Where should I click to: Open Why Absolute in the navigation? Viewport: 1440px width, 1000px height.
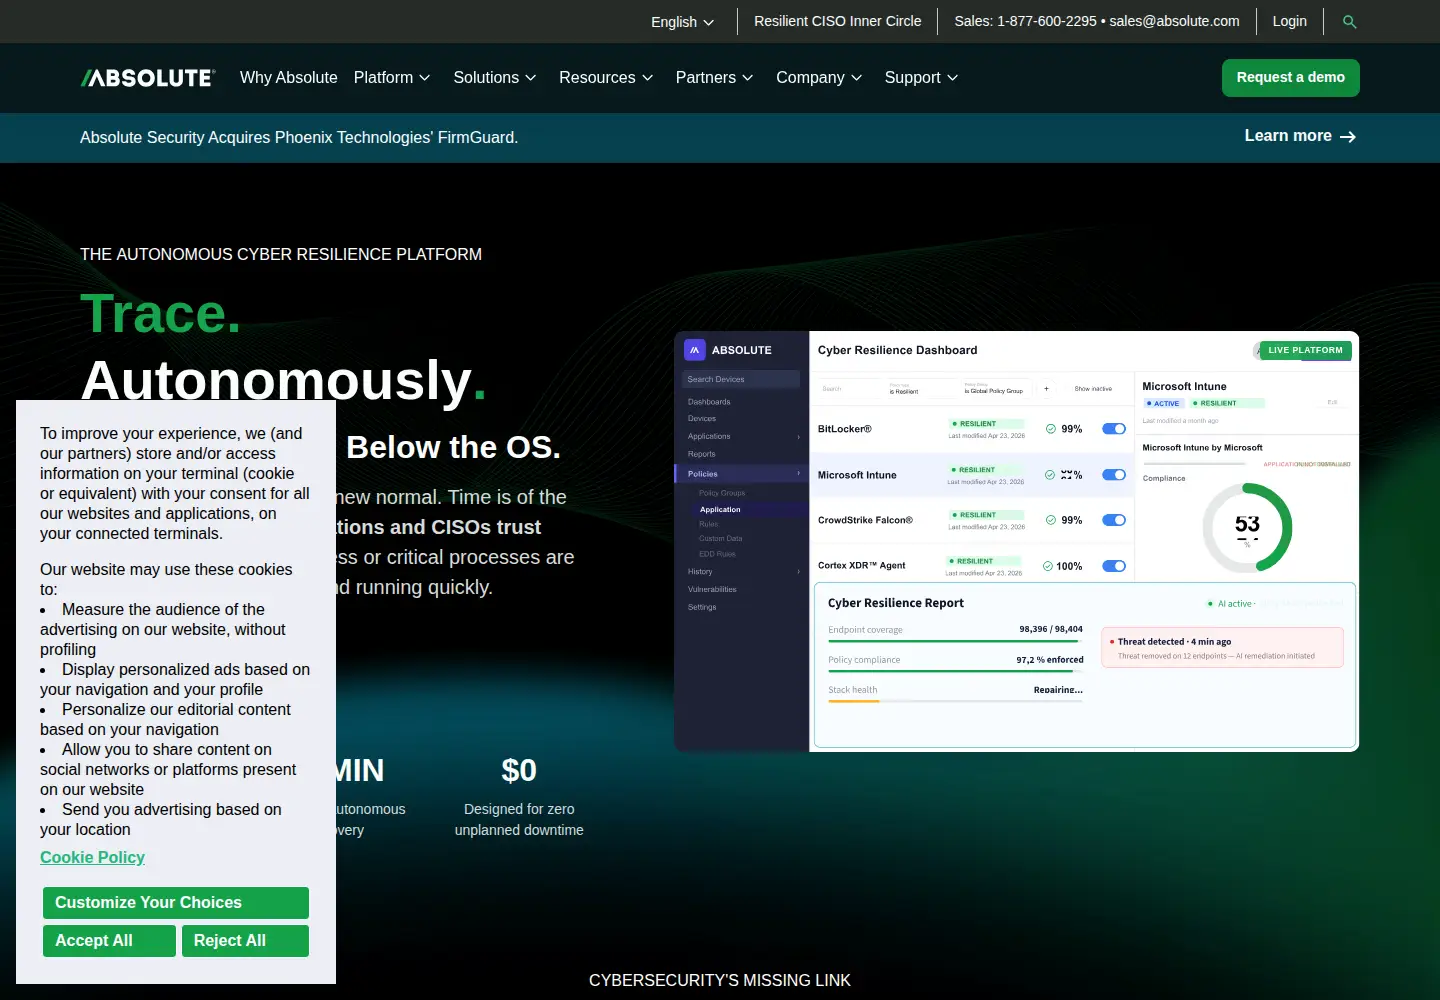(x=289, y=78)
